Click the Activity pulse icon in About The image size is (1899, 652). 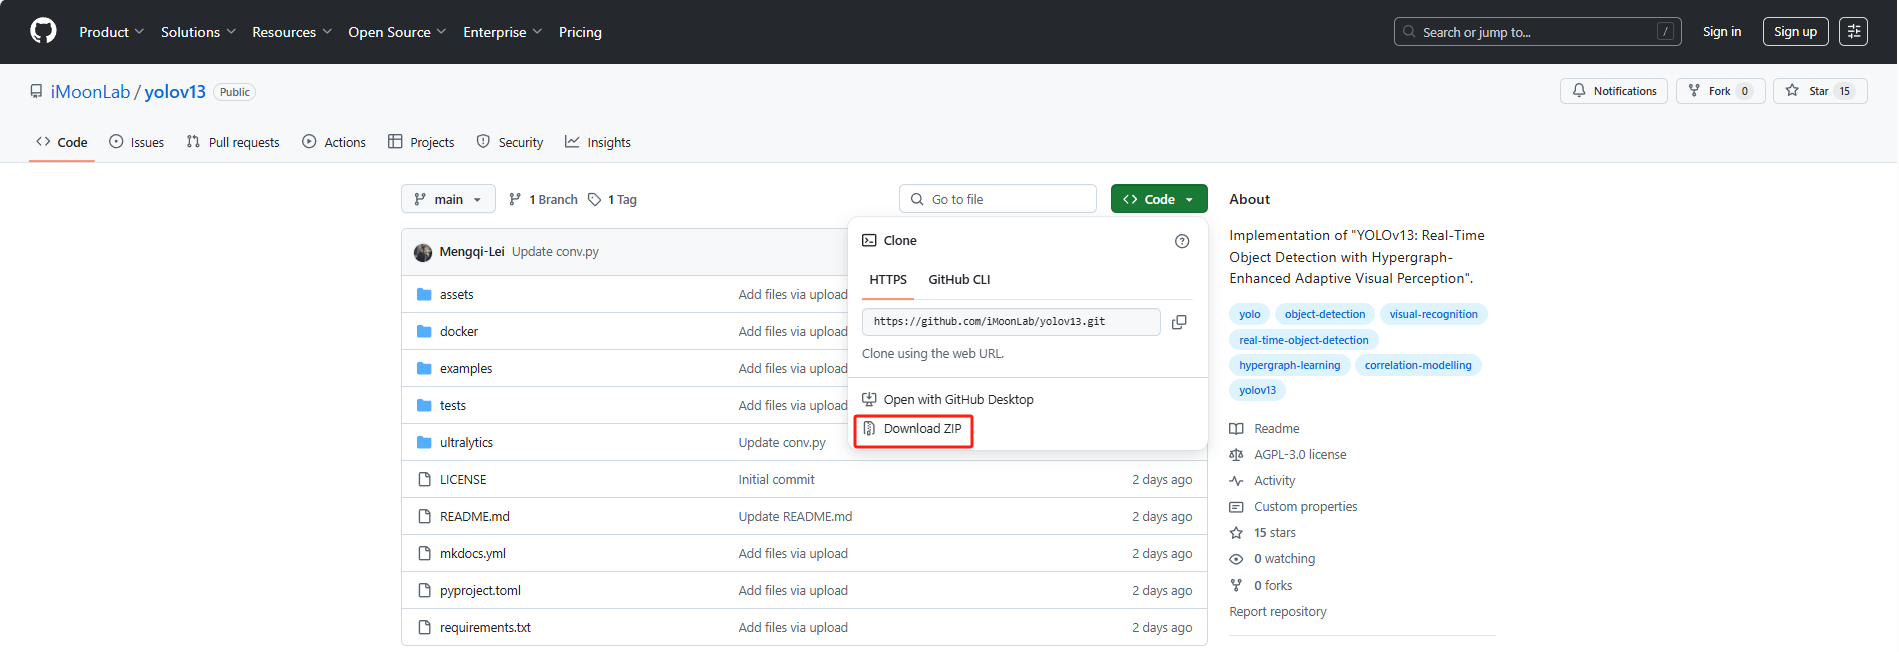click(1236, 481)
